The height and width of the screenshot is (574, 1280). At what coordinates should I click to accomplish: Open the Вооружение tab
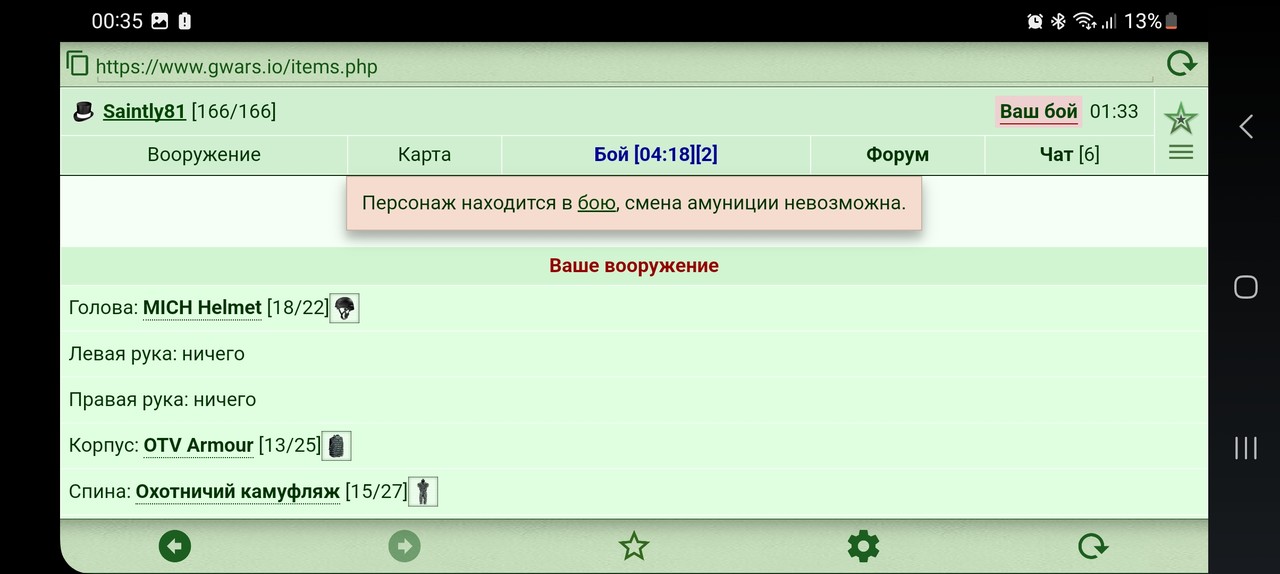point(204,154)
